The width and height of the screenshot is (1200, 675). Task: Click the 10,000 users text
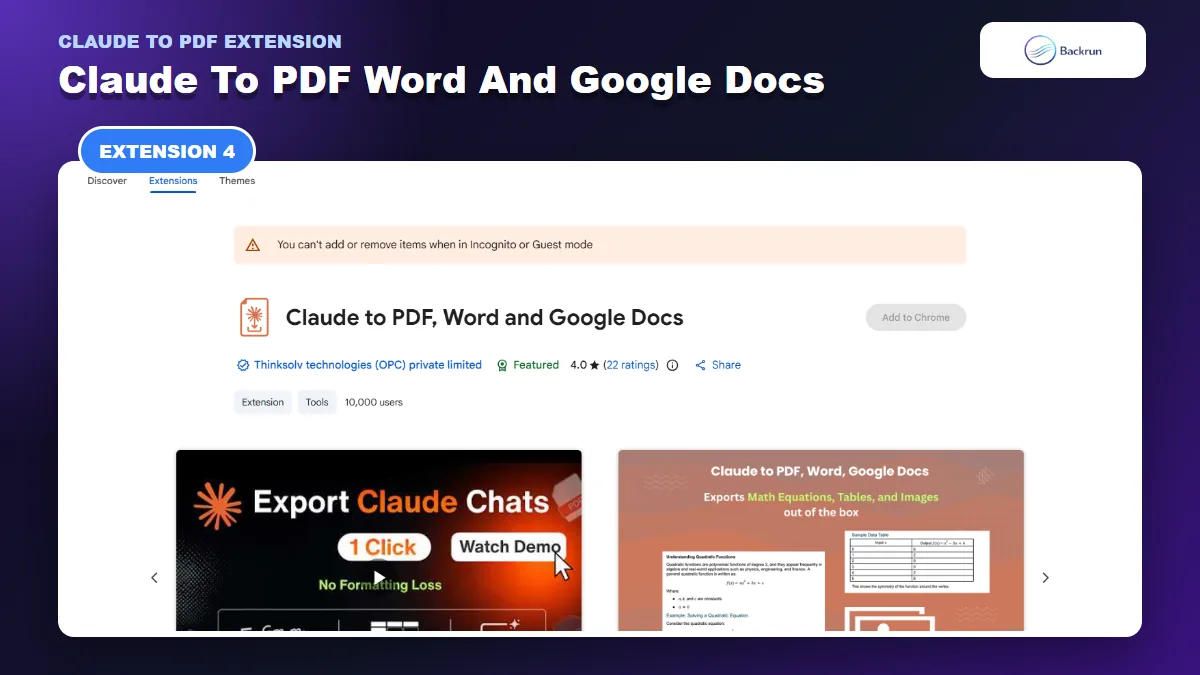[374, 402]
